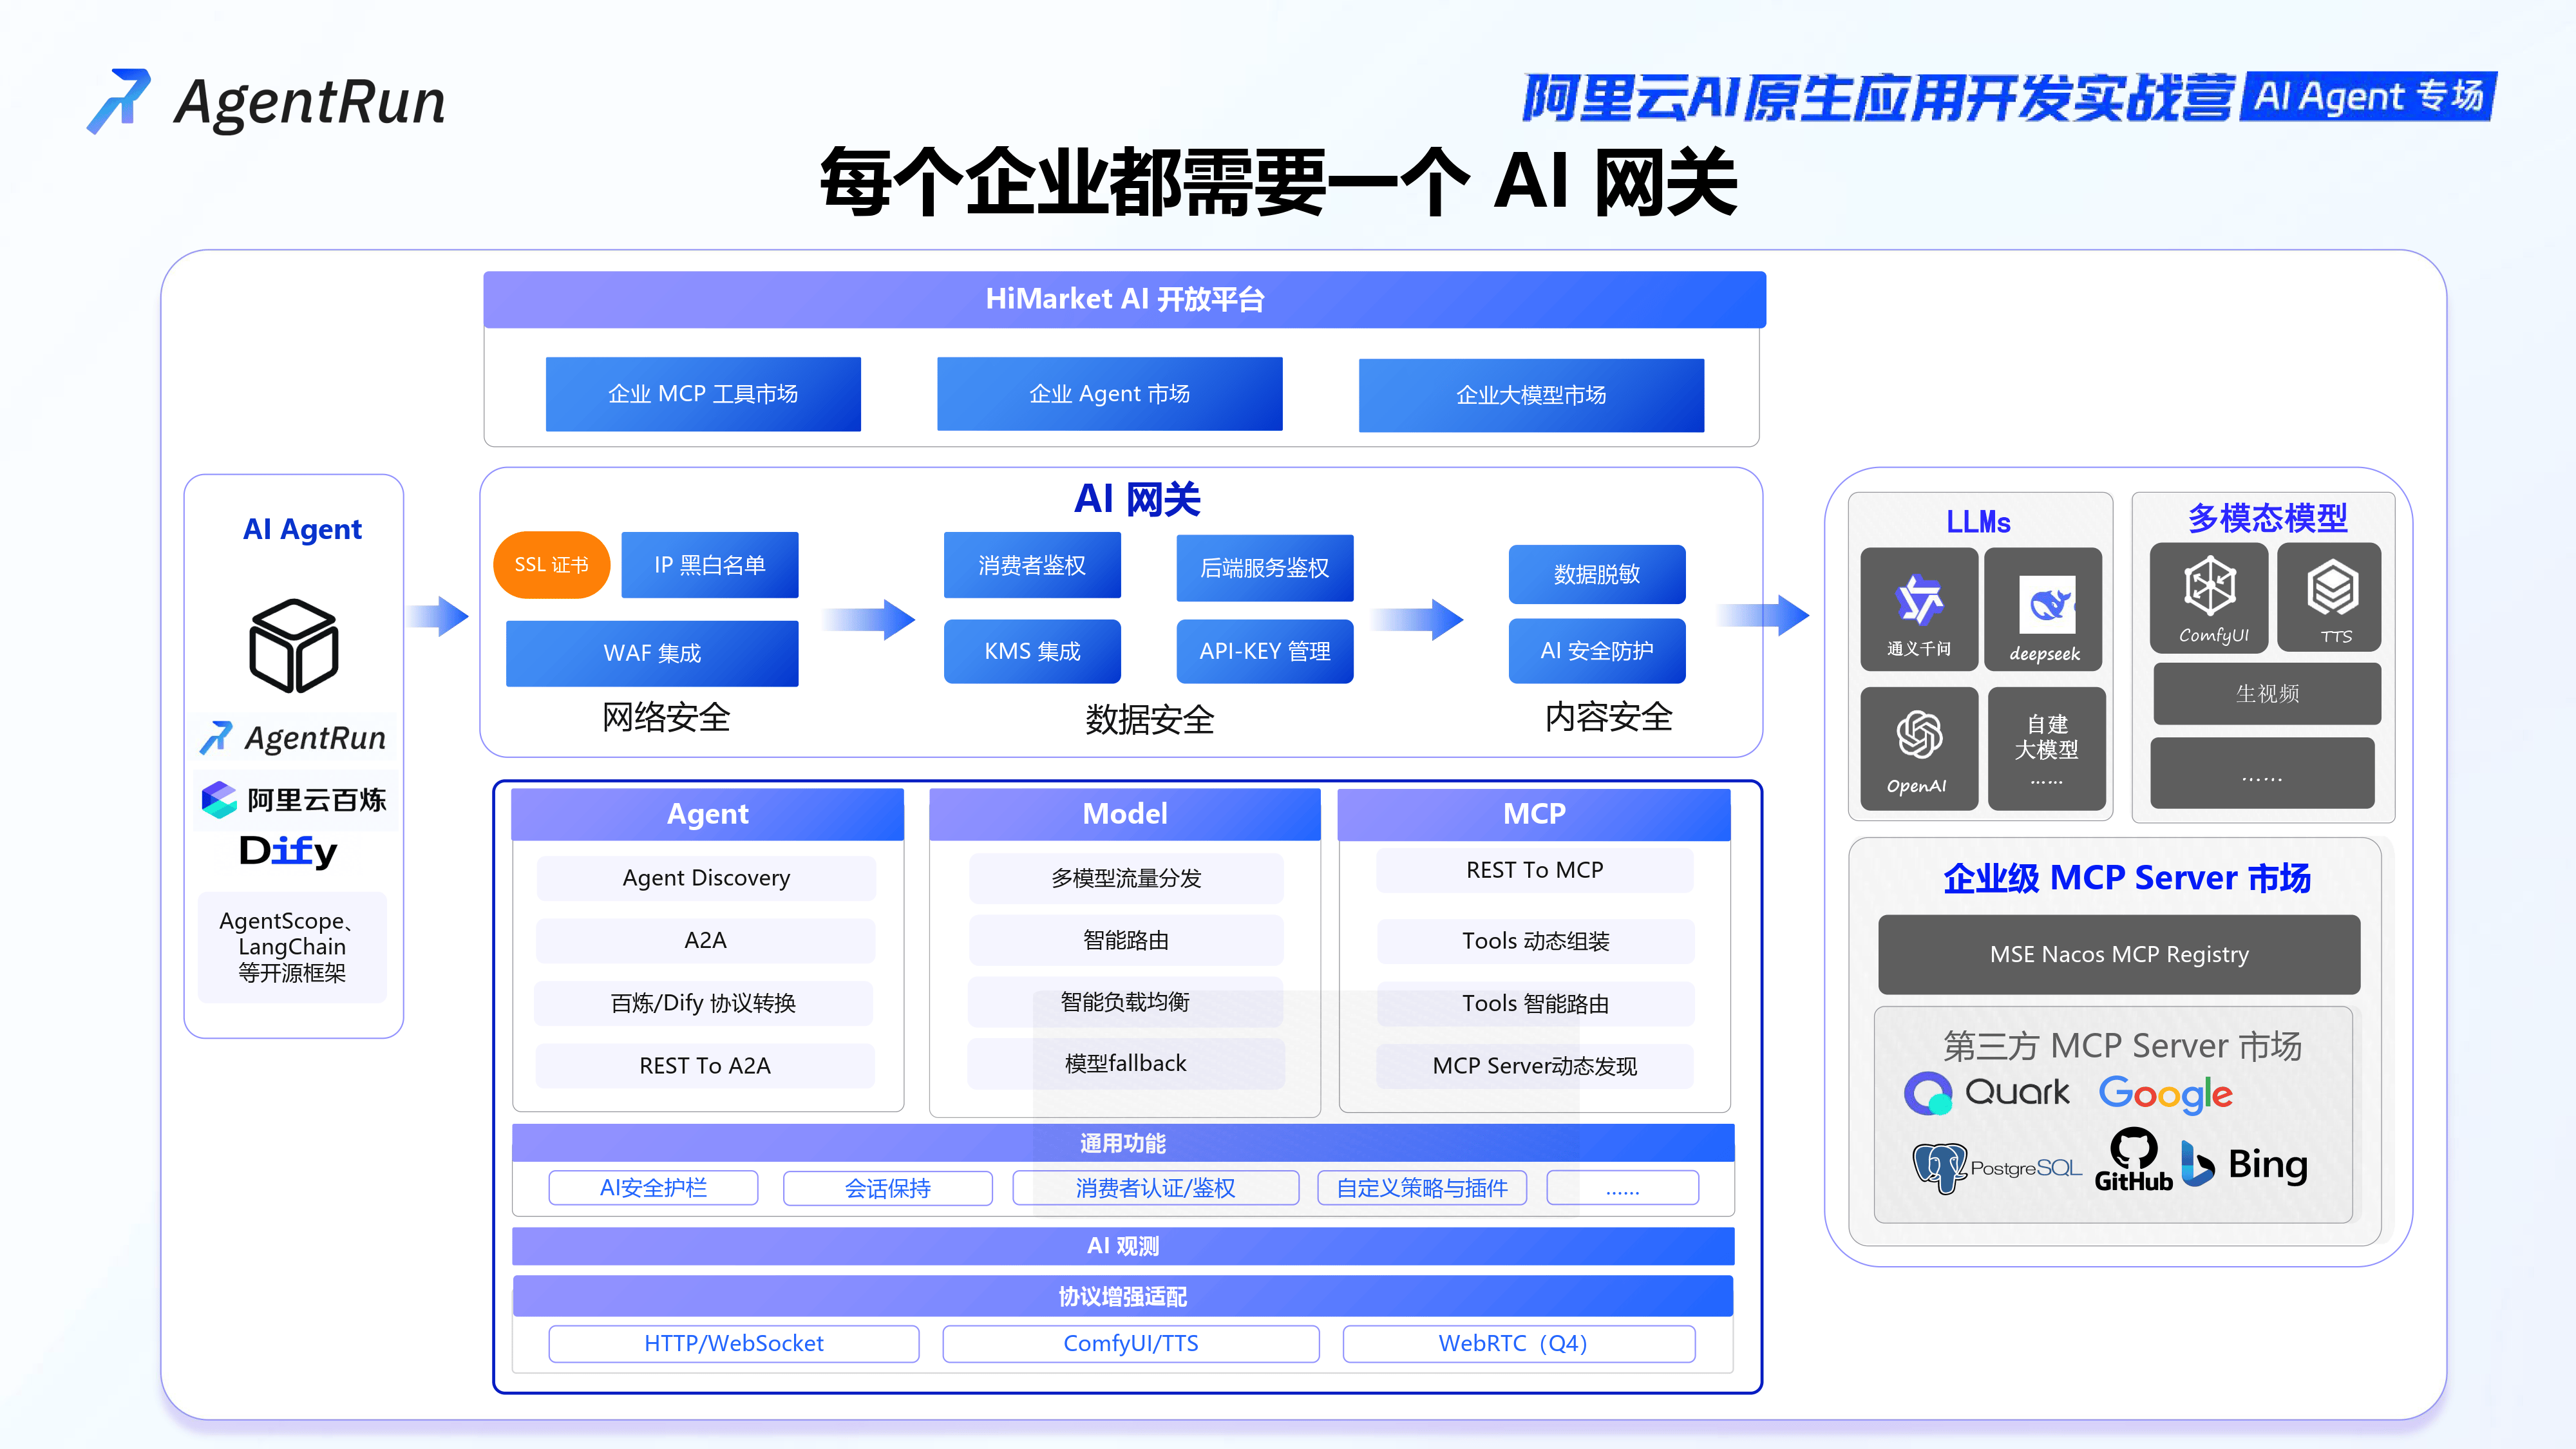Click the 消费者认证/鉴权 chip

tap(1156, 1188)
